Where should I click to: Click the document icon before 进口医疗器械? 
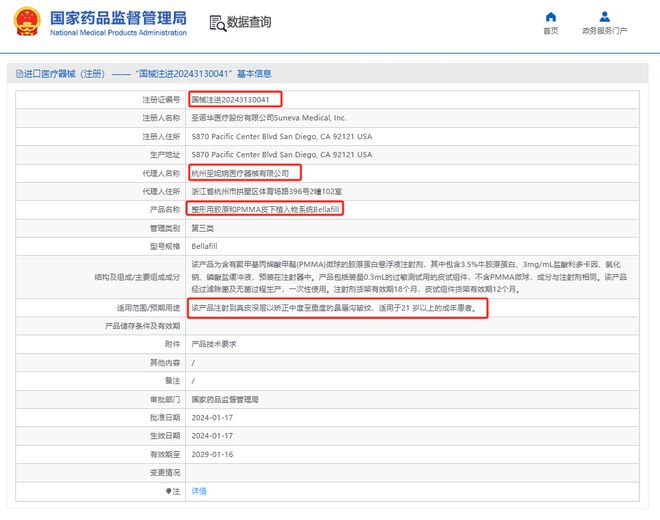(19, 74)
